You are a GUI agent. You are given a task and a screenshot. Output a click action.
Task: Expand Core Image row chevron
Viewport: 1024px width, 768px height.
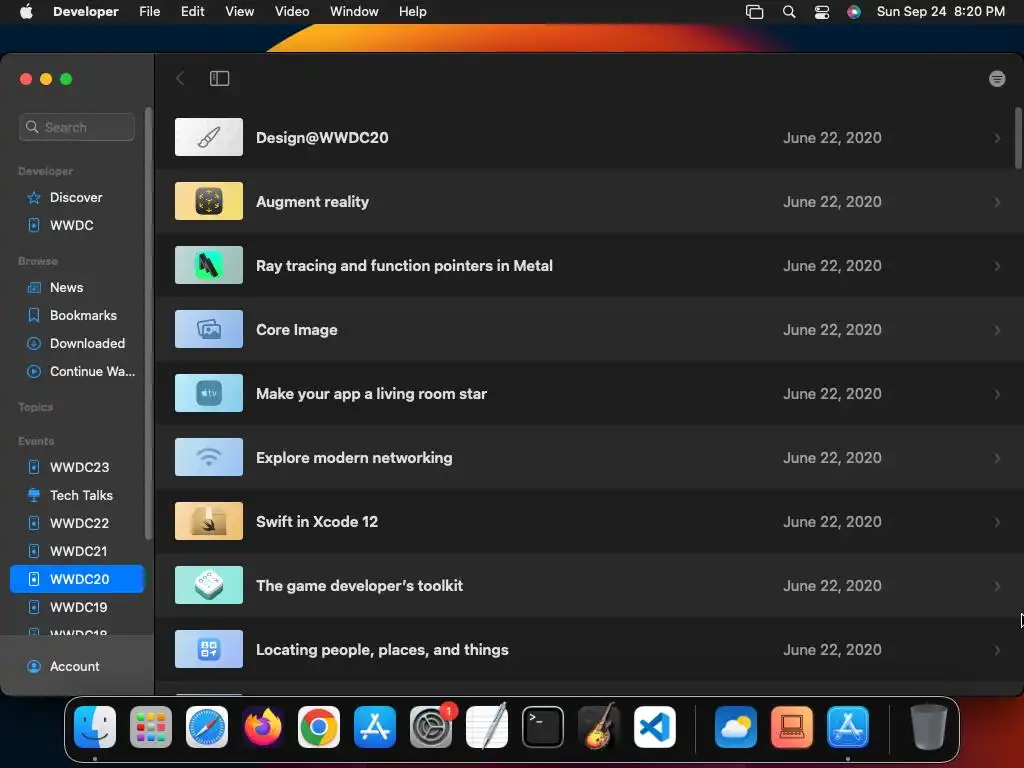pos(997,330)
